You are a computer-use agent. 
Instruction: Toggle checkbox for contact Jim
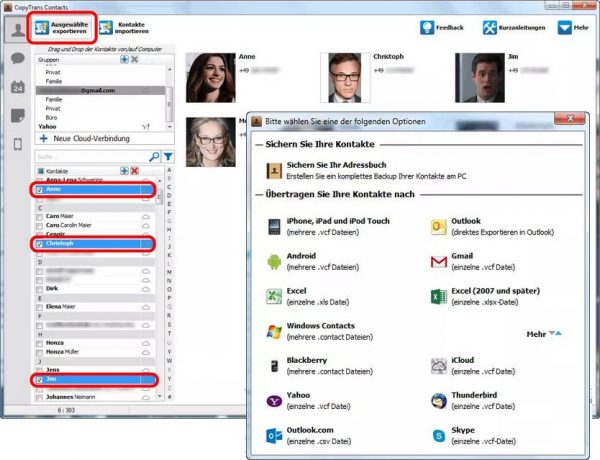coord(39,380)
